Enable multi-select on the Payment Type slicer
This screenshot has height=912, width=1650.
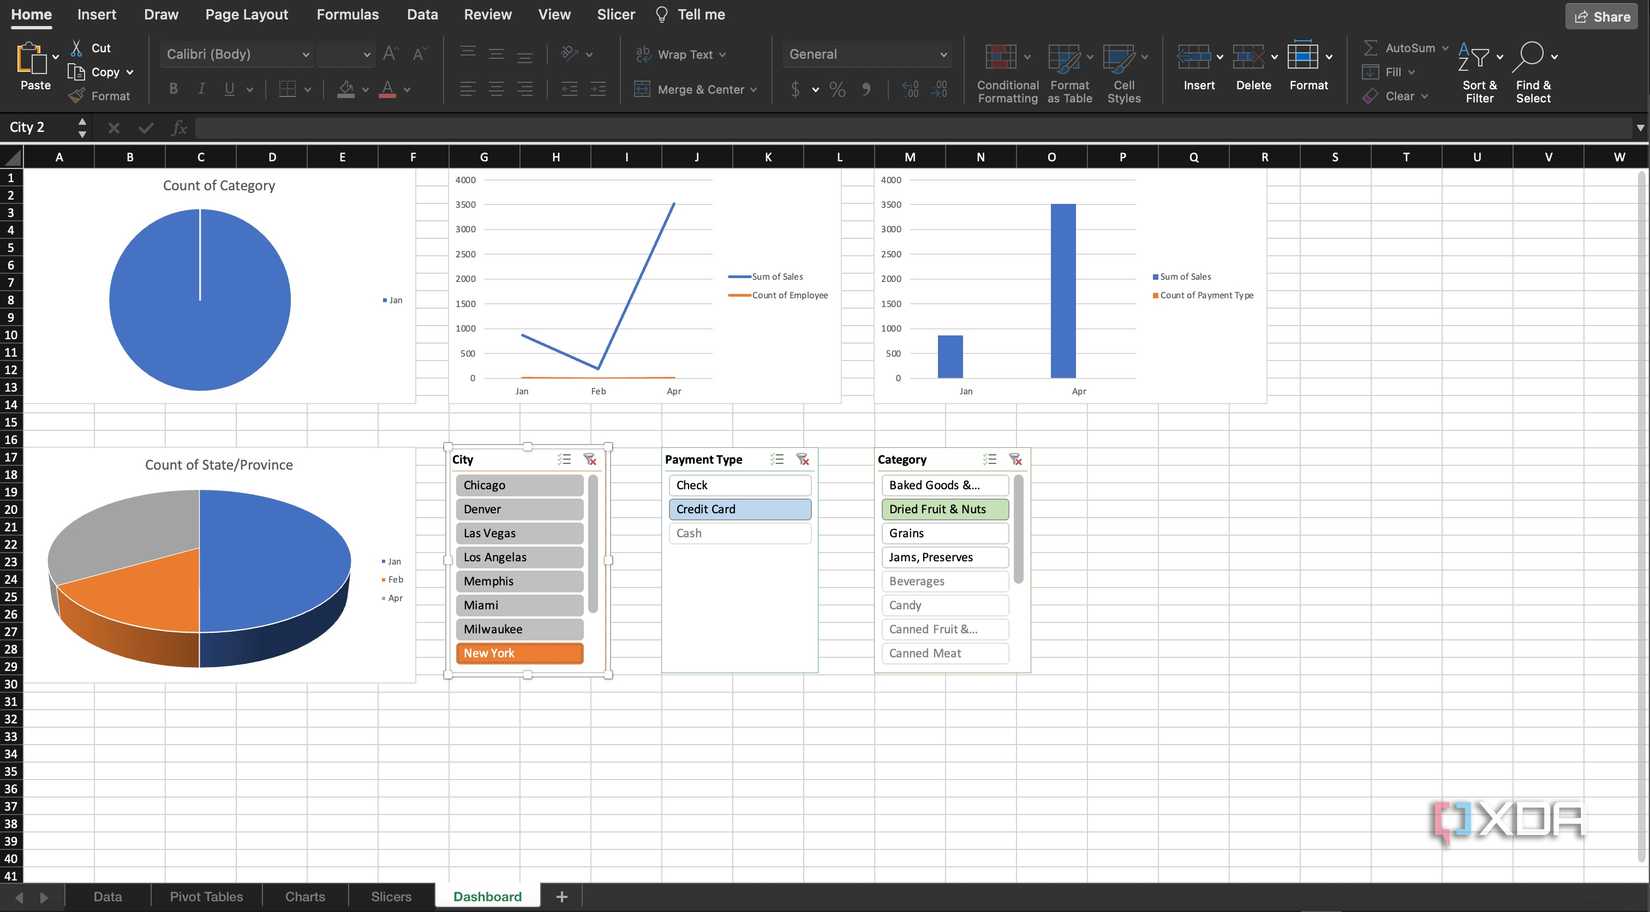(x=777, y=459)
